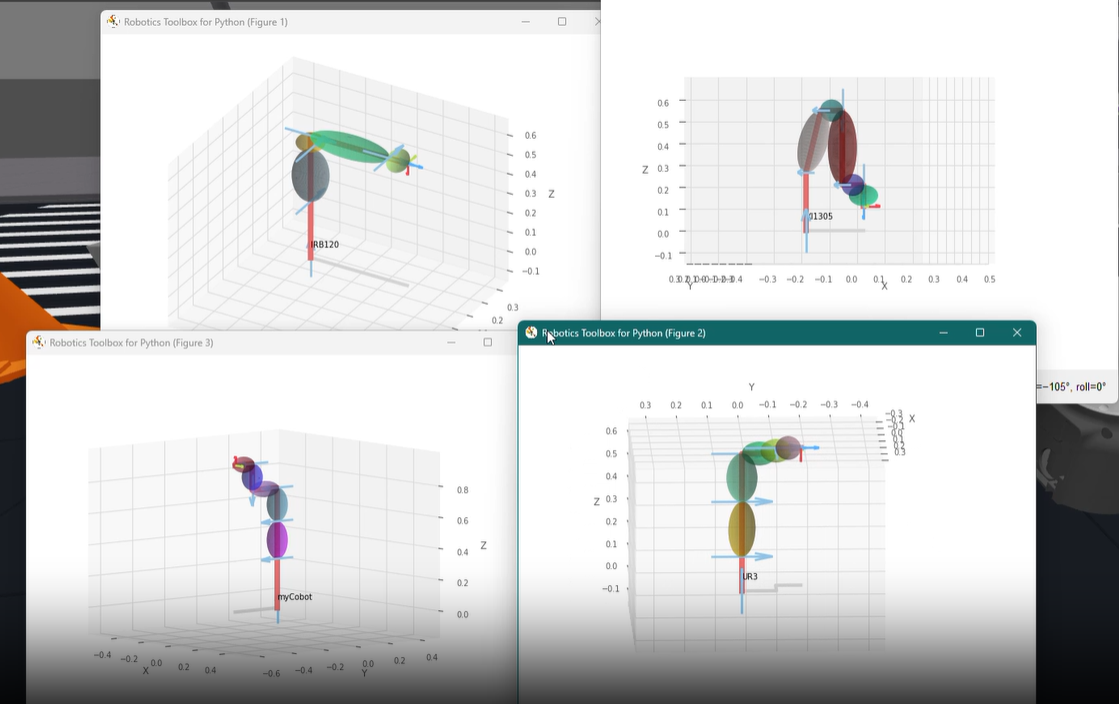Screen dimensions: 1119x704
Task: Focus the Figure 3 title bar text
Action: [x=131, y=343]
